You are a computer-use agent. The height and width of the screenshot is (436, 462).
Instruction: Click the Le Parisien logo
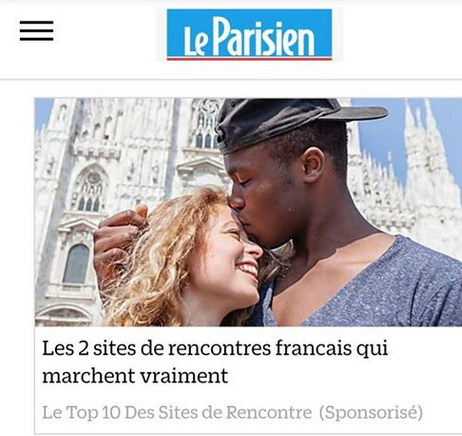click(x=249, y=35)
